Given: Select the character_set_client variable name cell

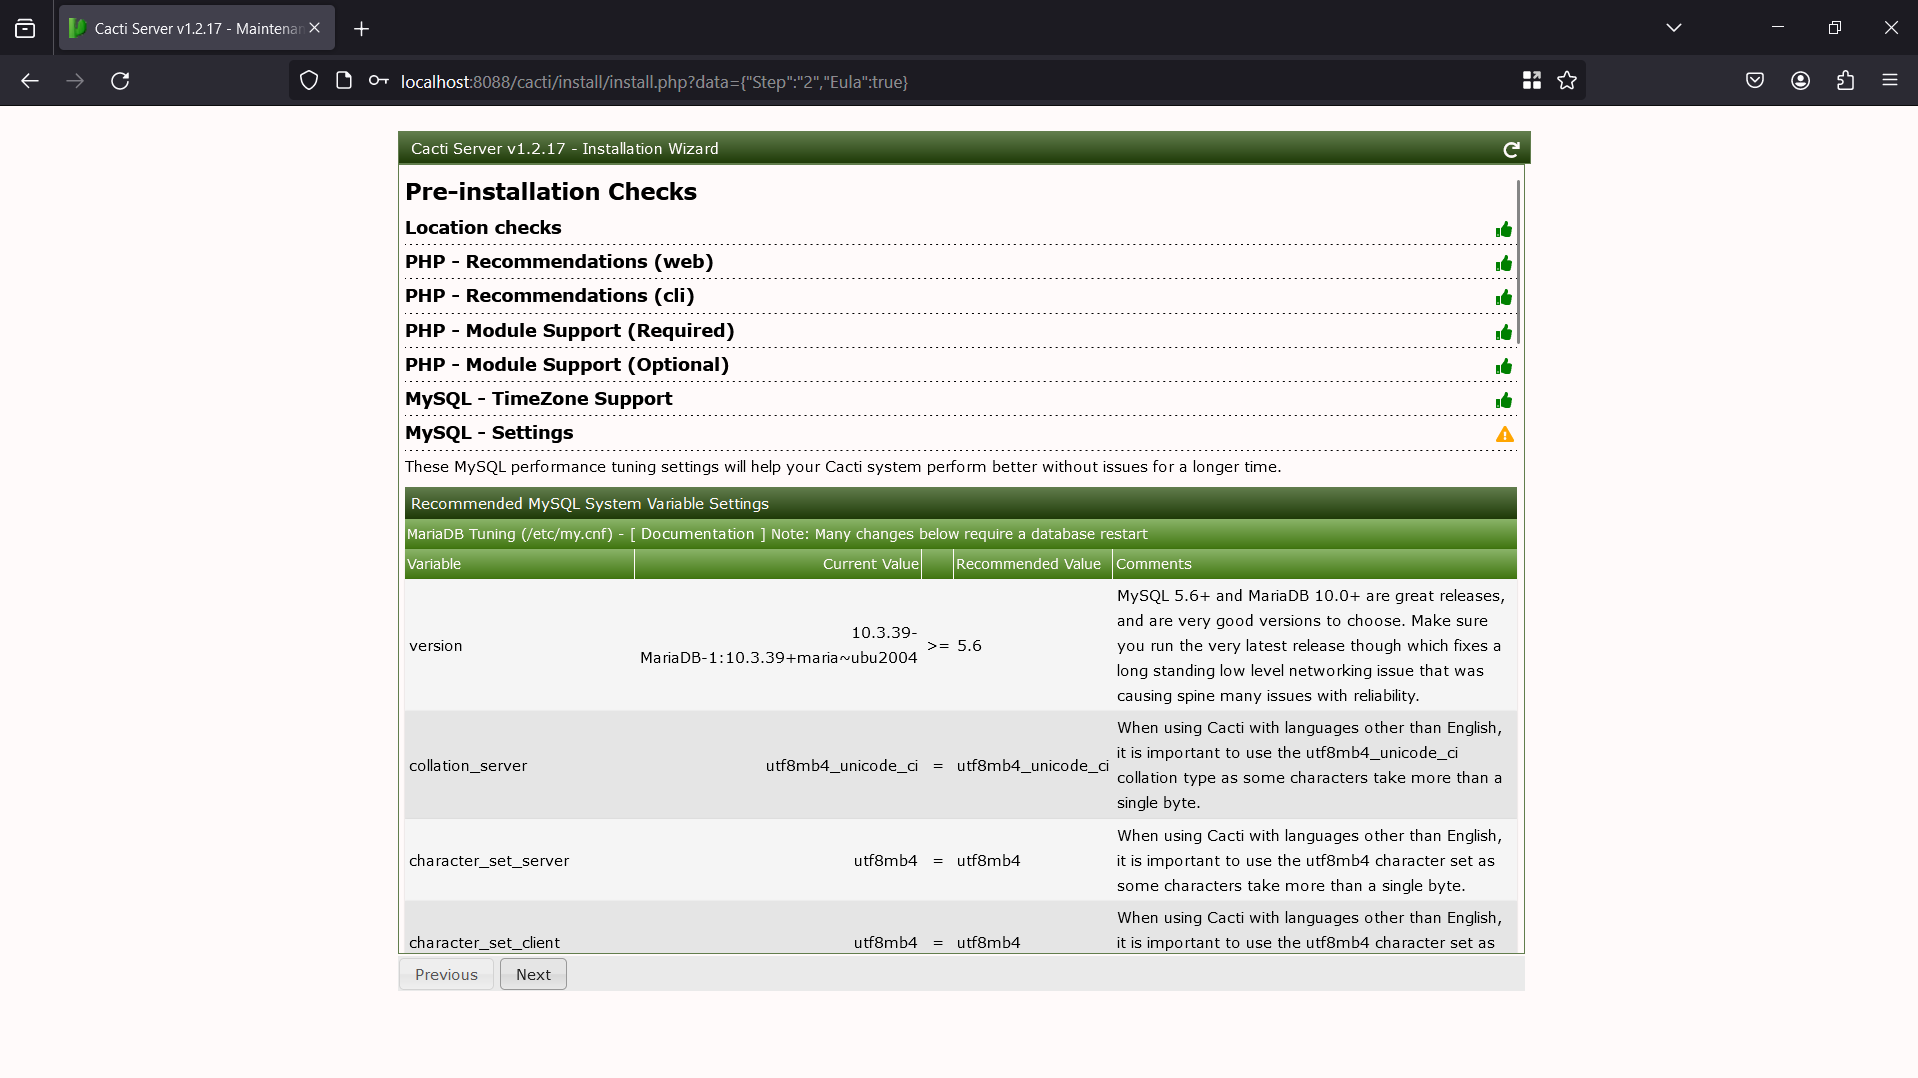Looking at the screenshot, I should coord(484,943).
